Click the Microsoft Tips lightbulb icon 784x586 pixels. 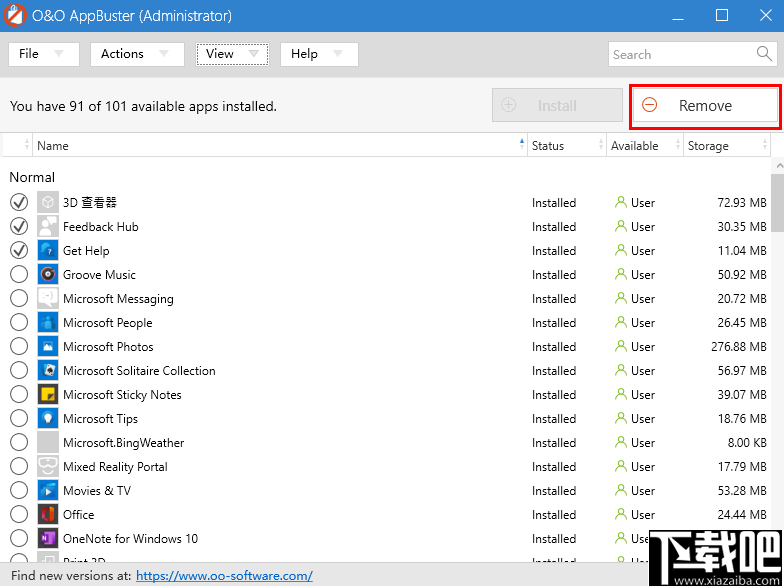click(48, 419)
